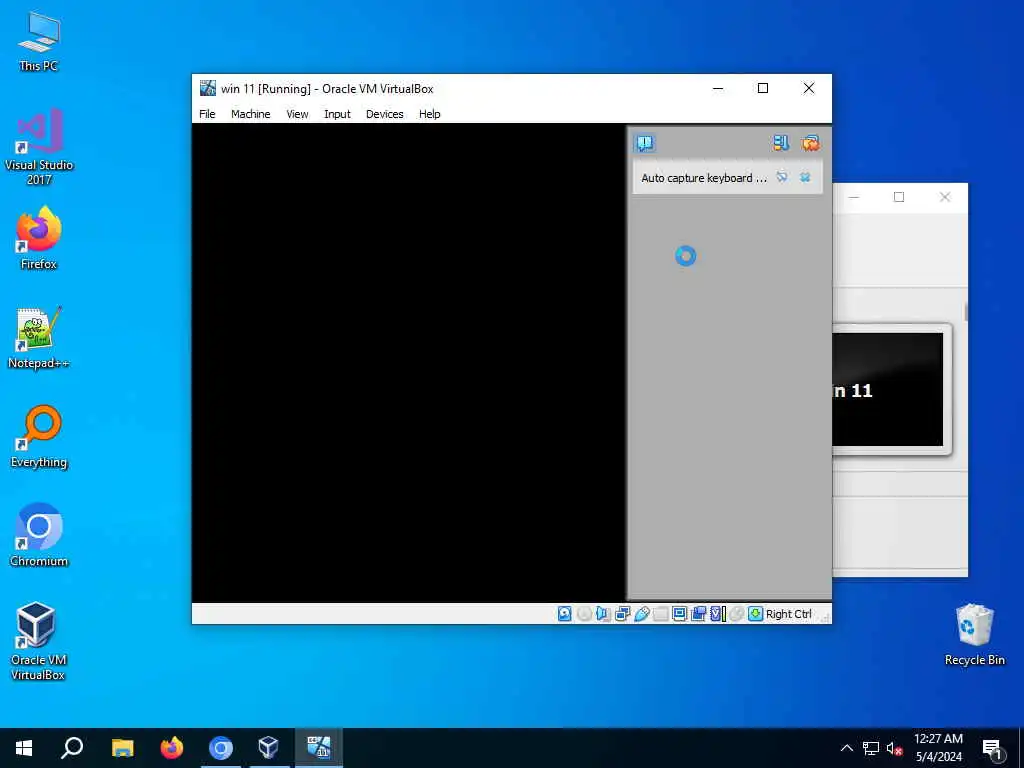
Task: Expand the Auto capture keyboard notification text
Action: [704, 178]
